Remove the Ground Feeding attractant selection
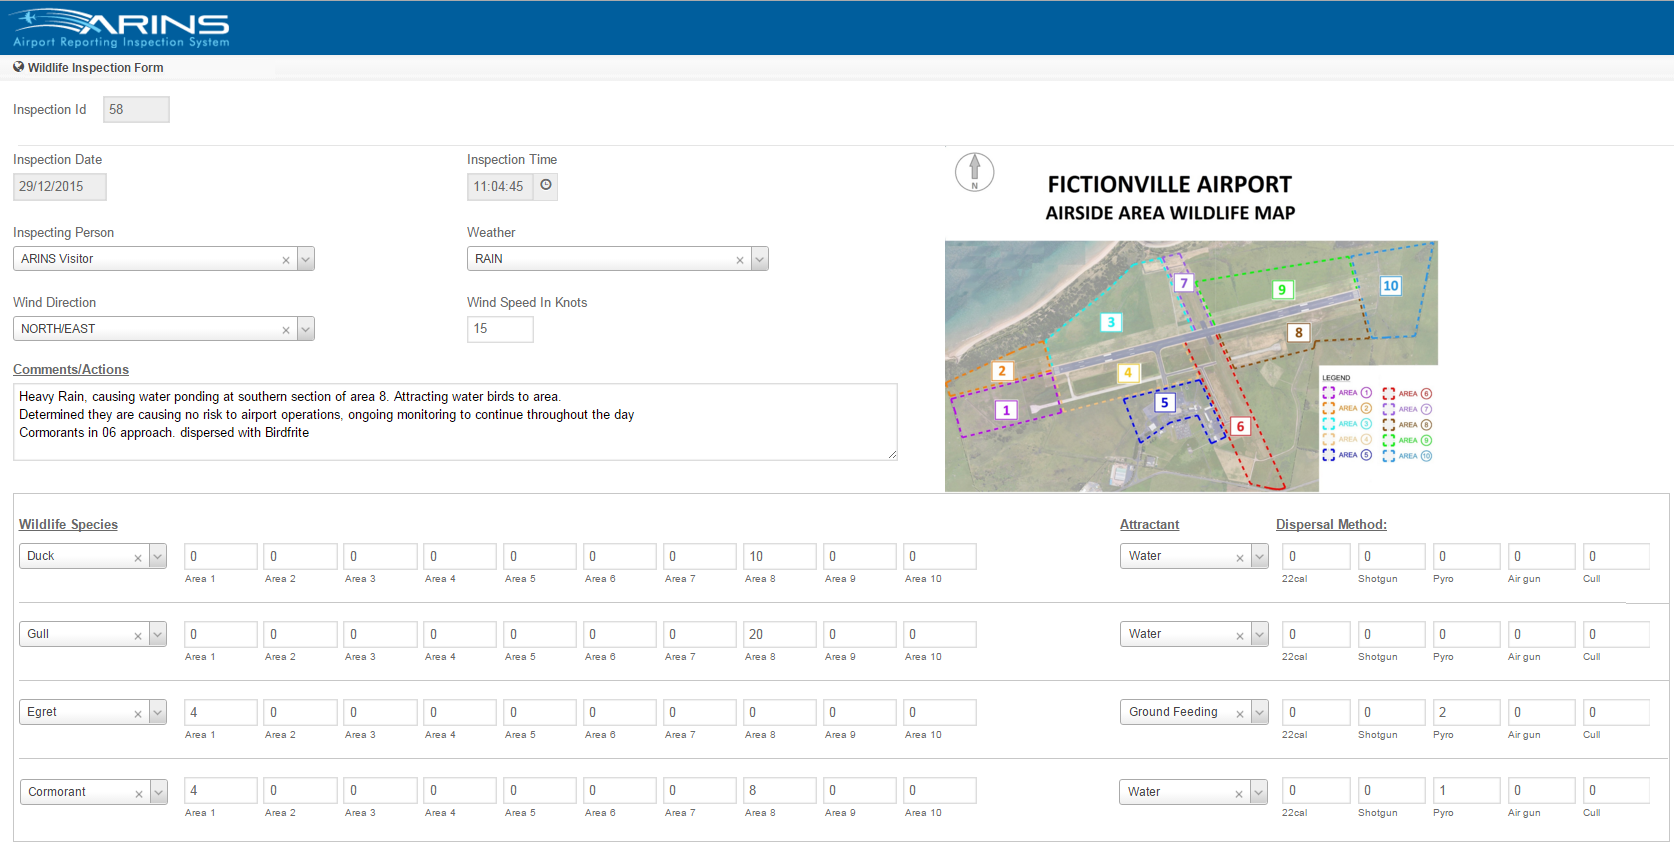 click(1240, 714)
